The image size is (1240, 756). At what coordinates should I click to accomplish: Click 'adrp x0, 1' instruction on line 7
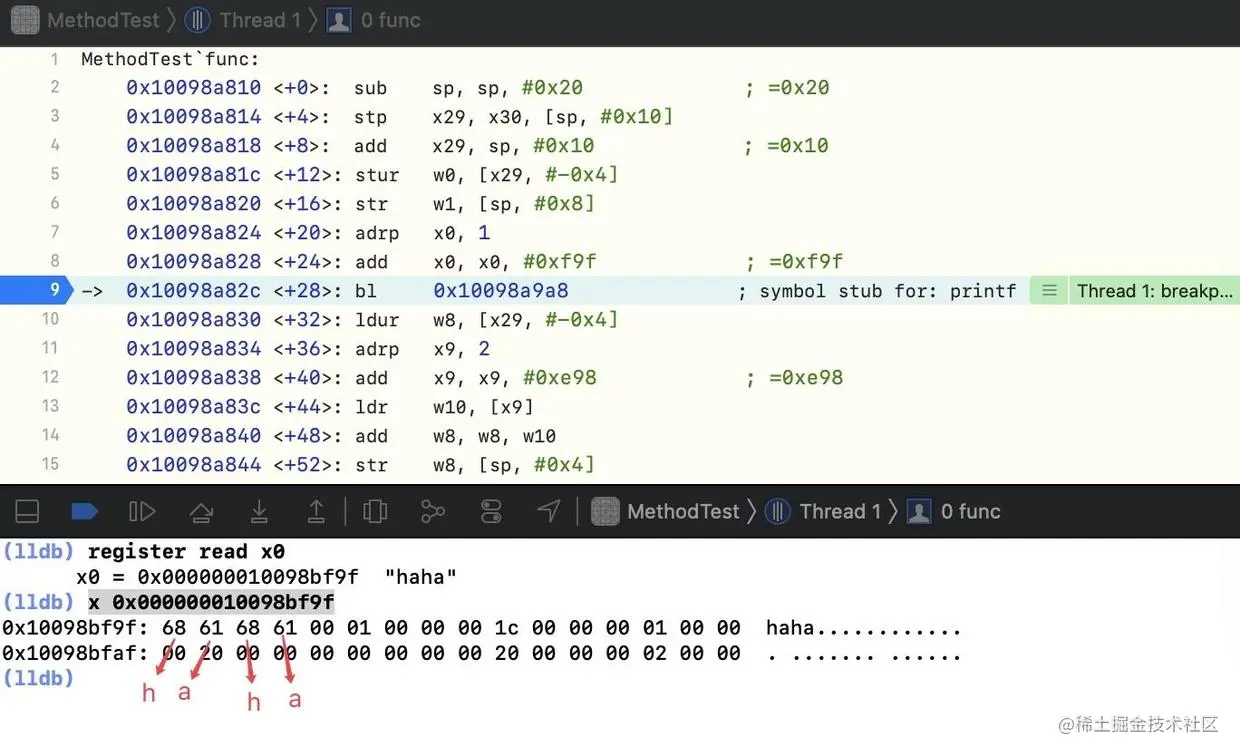[422, 233]
